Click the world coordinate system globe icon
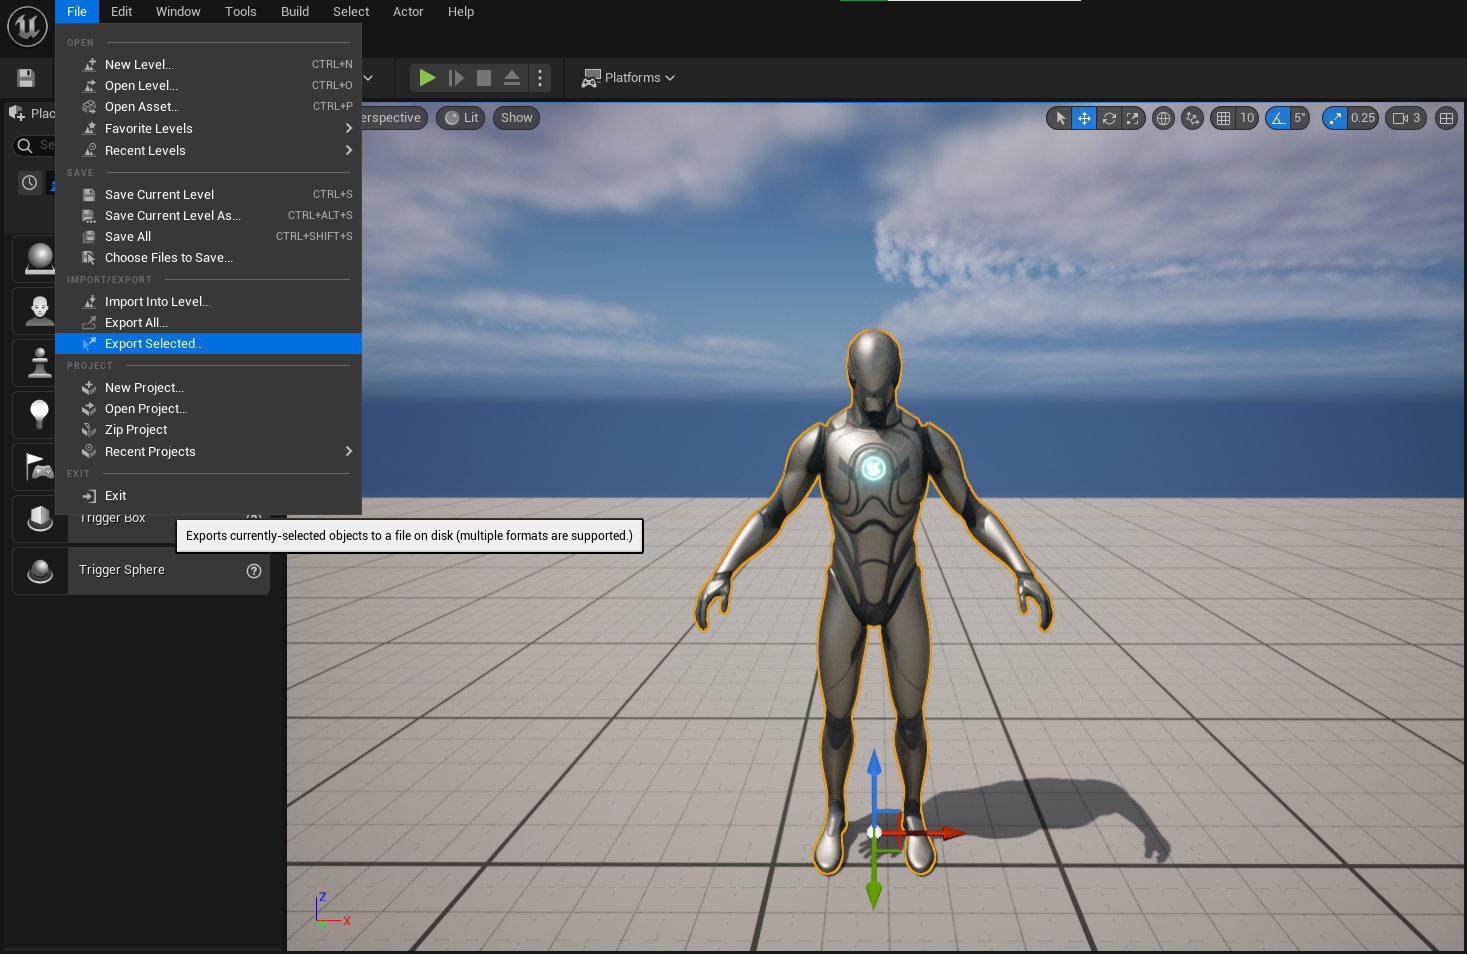Image resolution: width=1467 pixels, height=954 pixels. coord(1163,118)
